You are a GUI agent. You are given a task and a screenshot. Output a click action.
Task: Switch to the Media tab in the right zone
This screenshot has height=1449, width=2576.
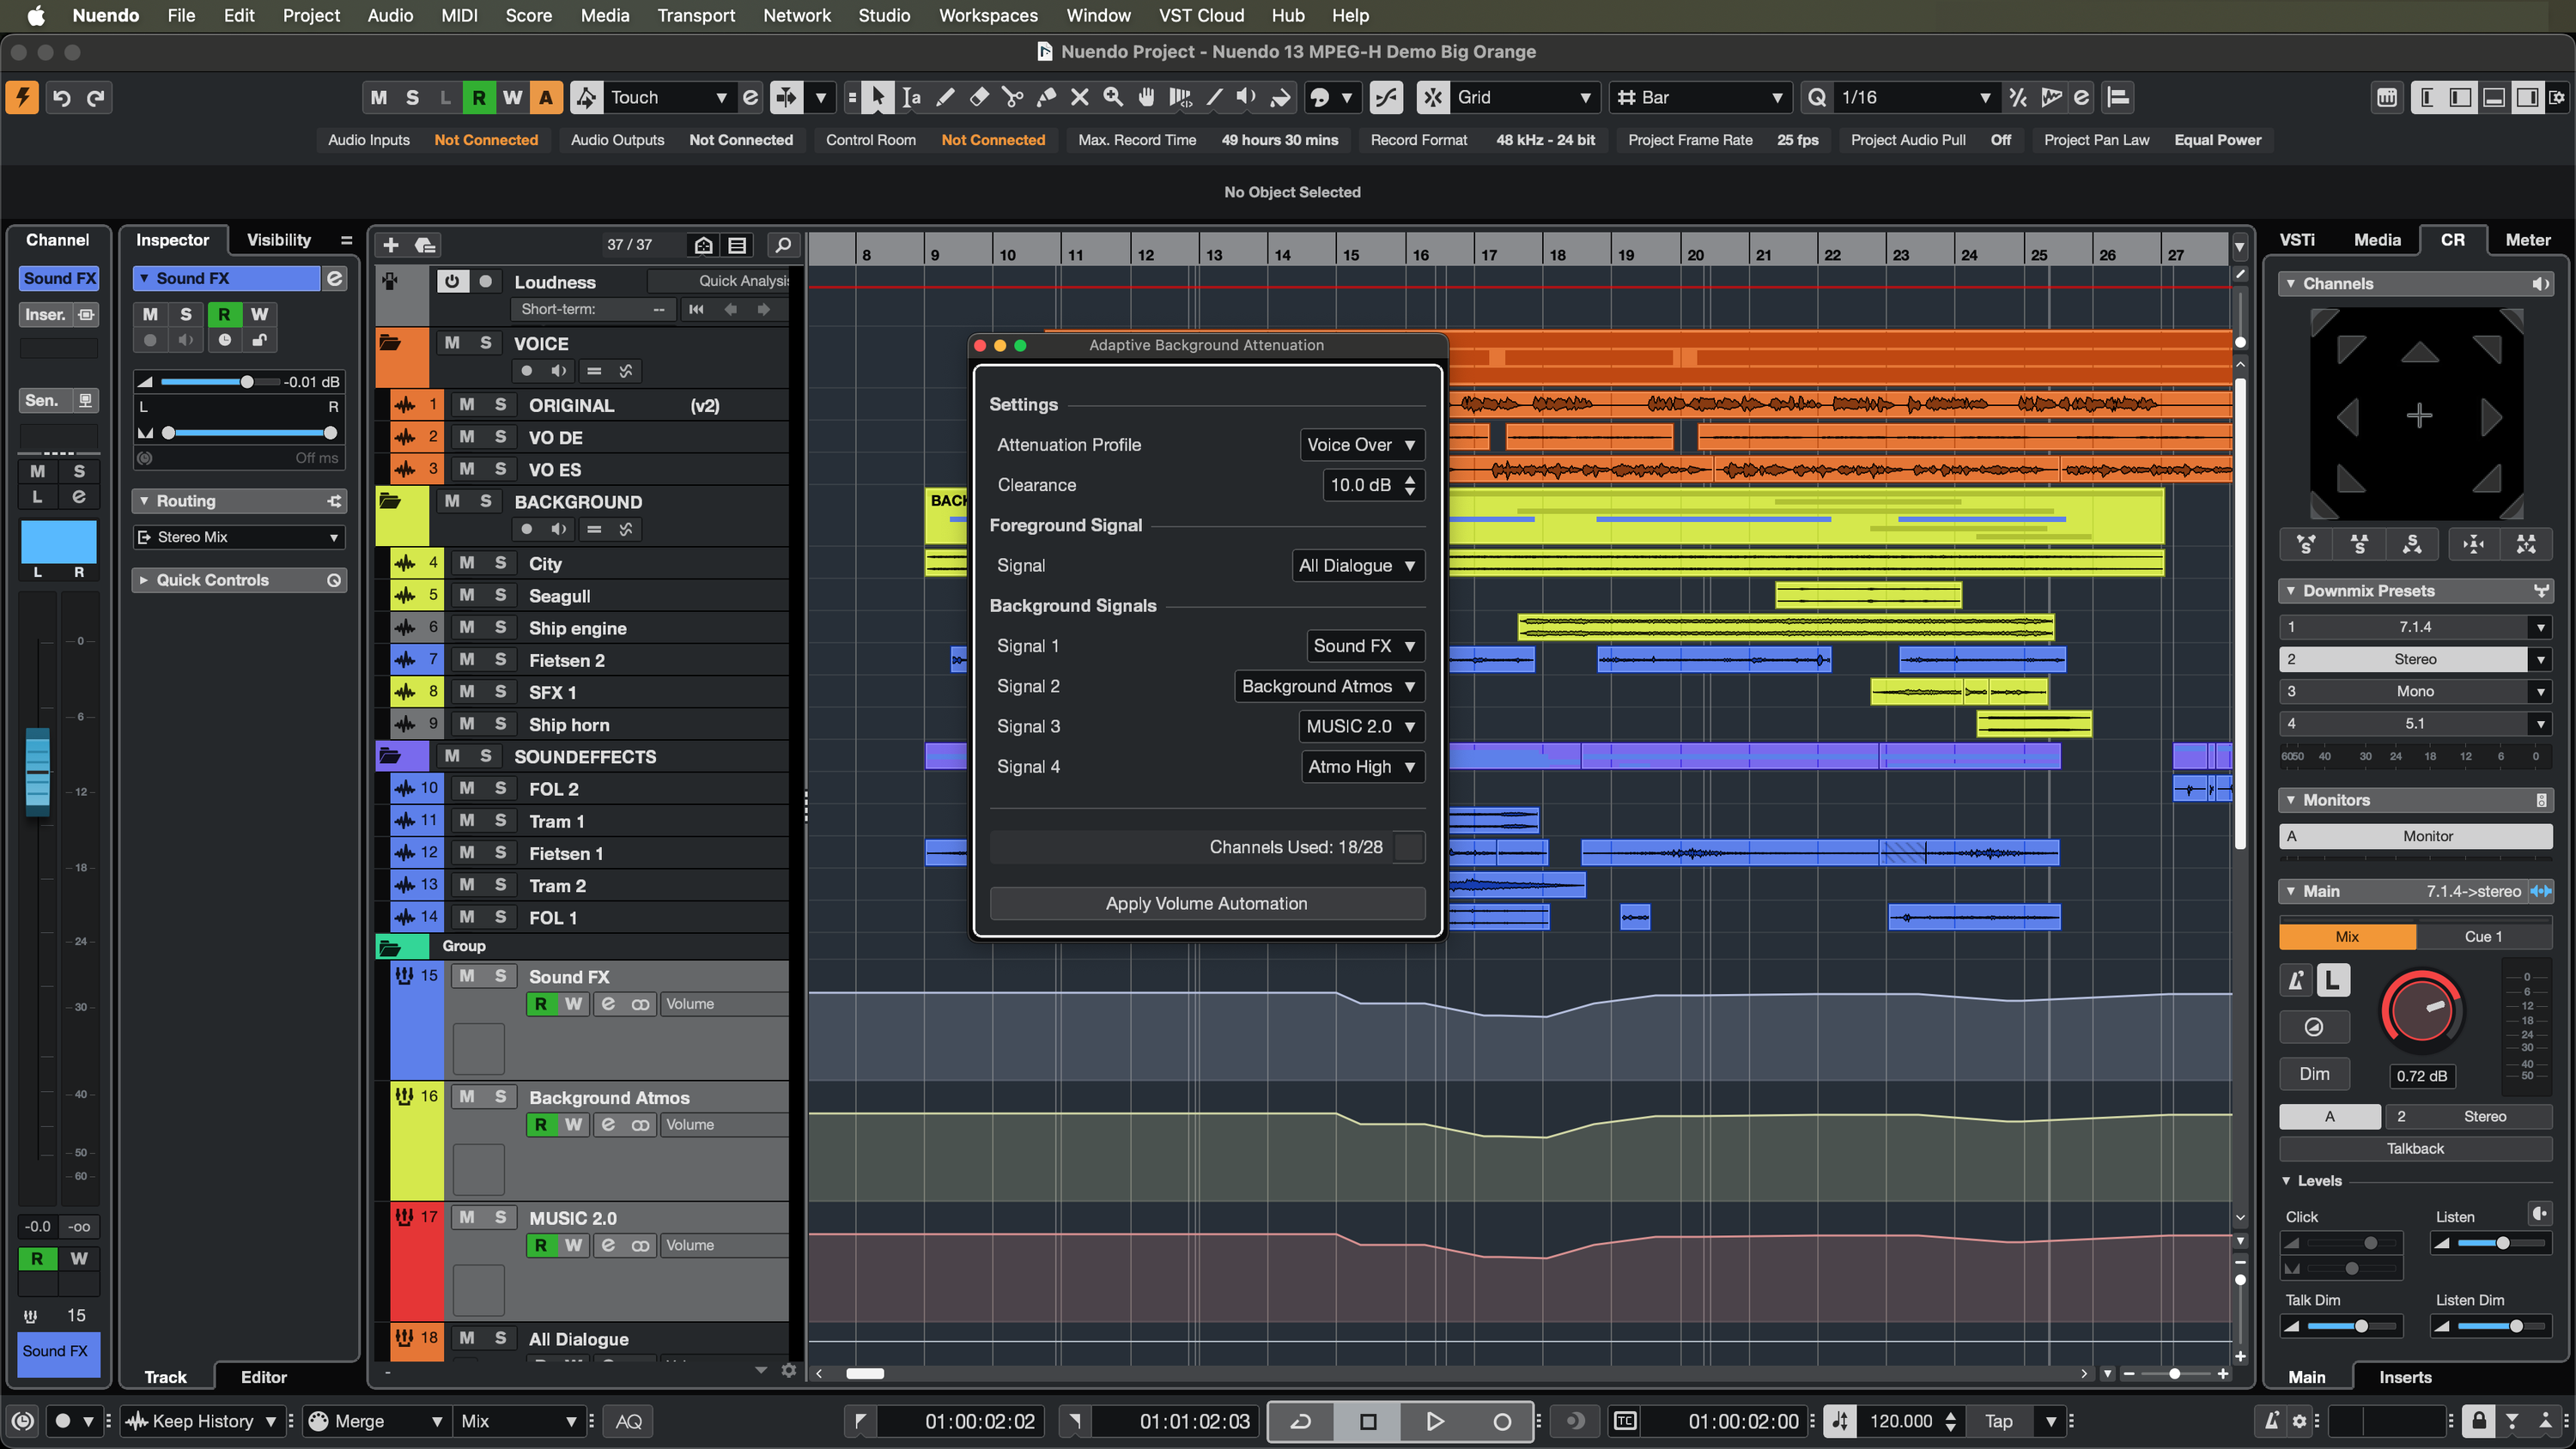coord(2378,239)
